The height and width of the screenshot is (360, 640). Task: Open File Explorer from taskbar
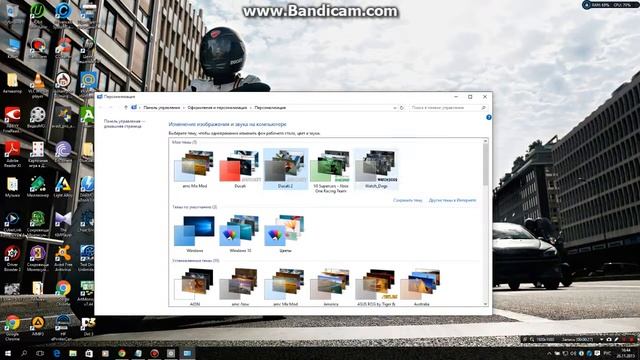pos(73,353)
